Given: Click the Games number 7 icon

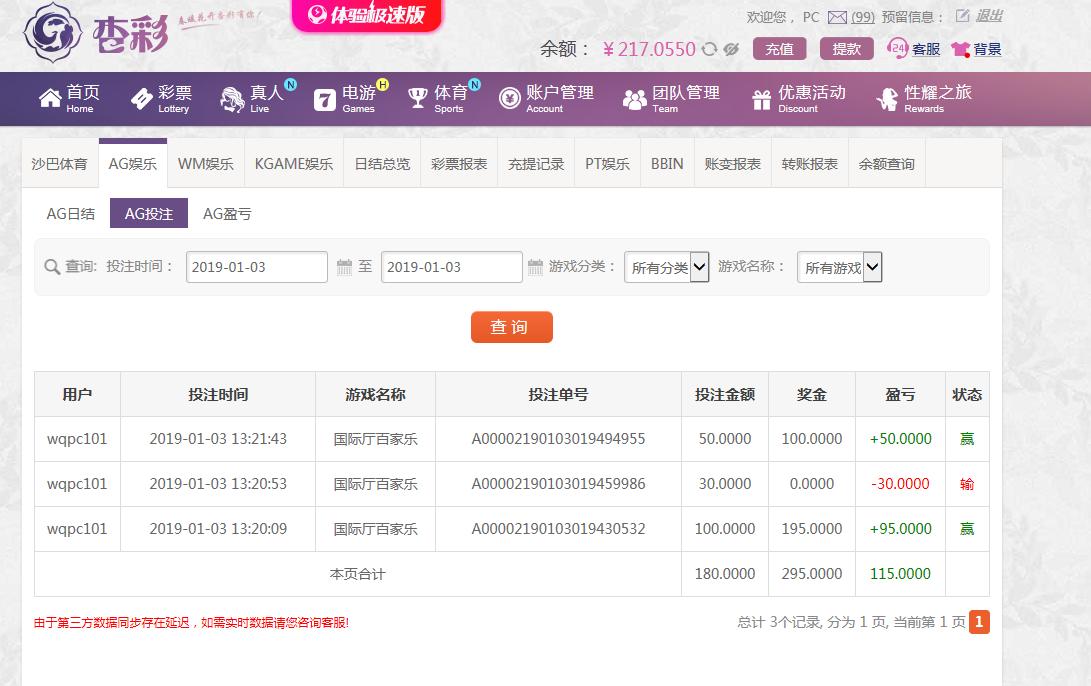Looking at the screenshot, I should 324,100.
